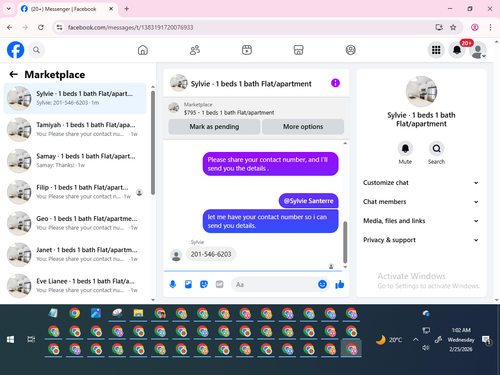
Task: Open the taskbar clock showing 1:02 AM
Action: coord(461,340)
